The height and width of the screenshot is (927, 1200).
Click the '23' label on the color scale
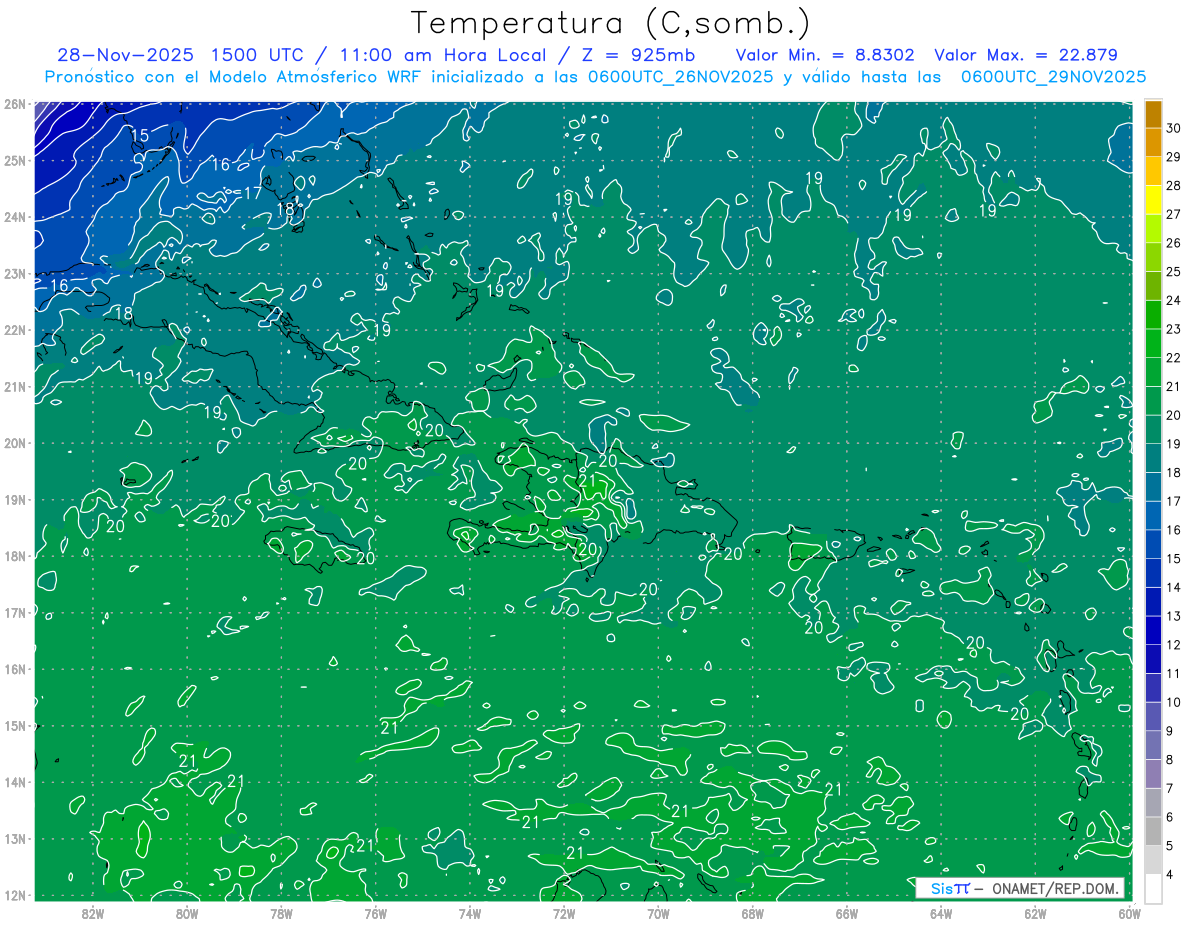(x=1174, y=329)
